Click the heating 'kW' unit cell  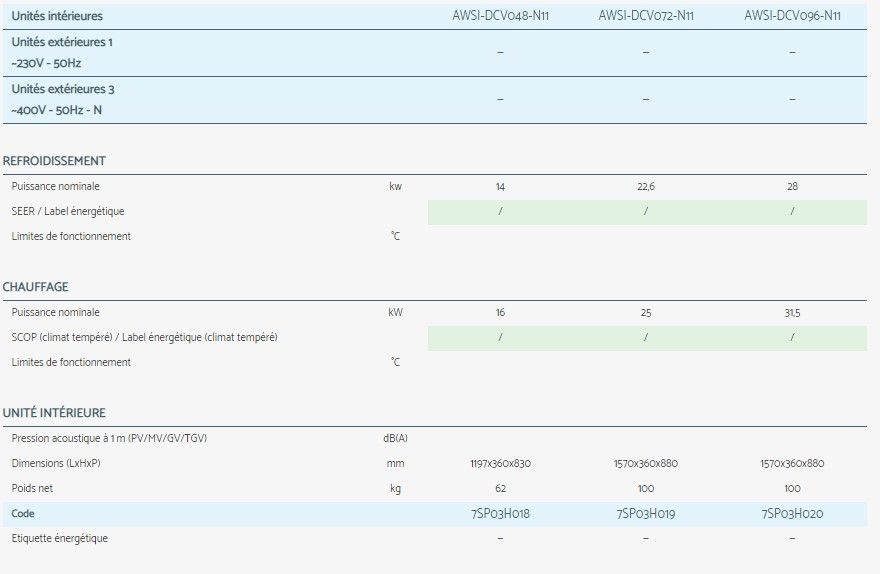pyautogui.click(x=396, y=312)
